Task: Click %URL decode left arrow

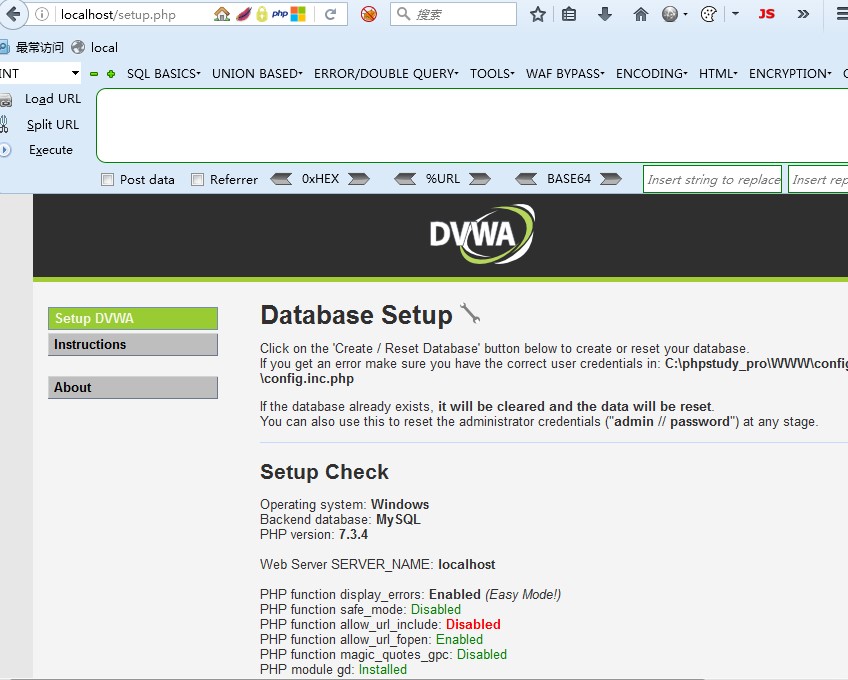Action: [x=405, y=179]
